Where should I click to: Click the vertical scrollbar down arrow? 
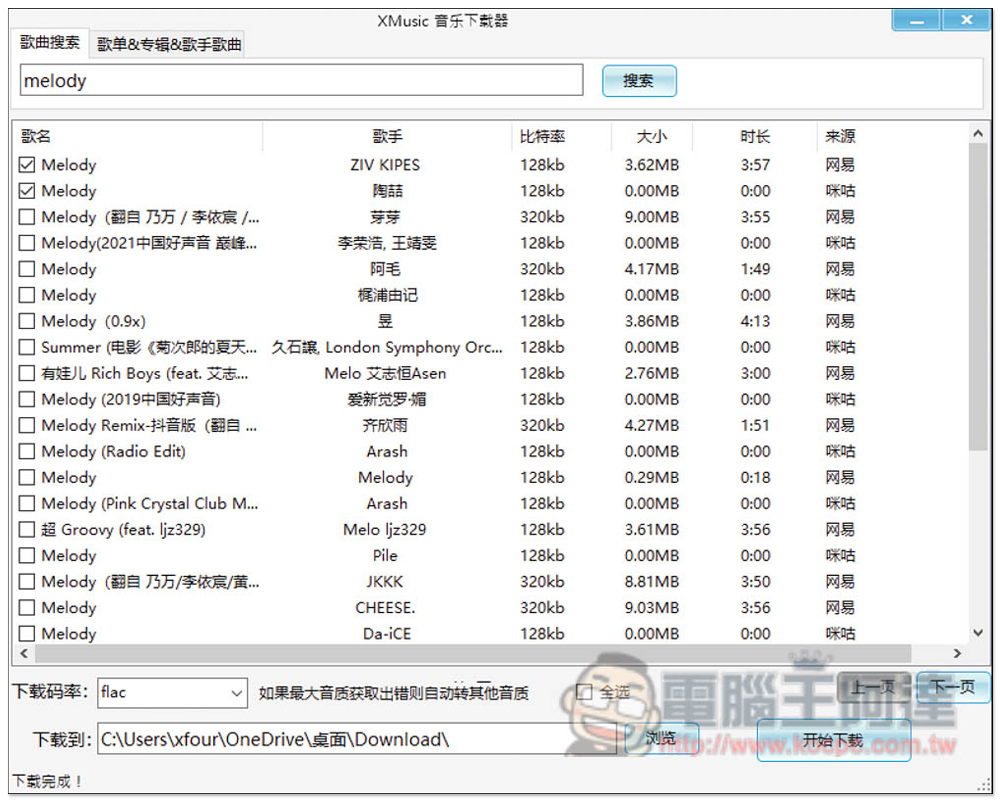(978, 633)
